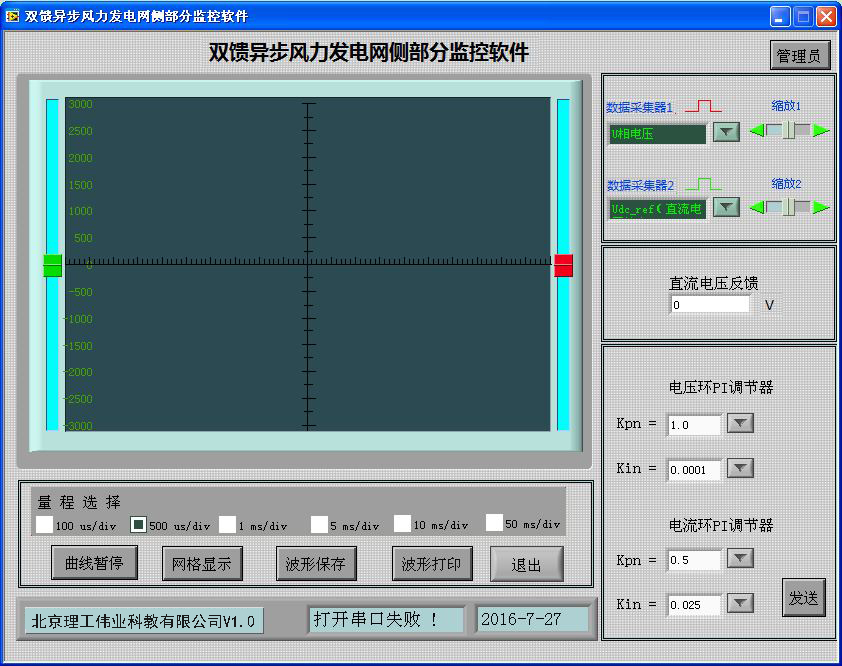
Task: Expand current loop Kin value dropdown
Action: [x=739, y=603]
